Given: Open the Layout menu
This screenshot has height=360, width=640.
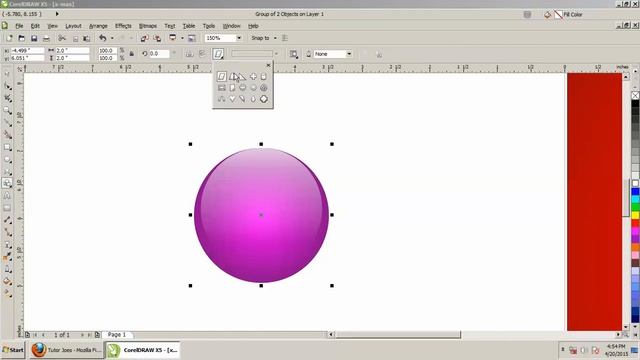Looking at the screenshot, I should [73, 26].
